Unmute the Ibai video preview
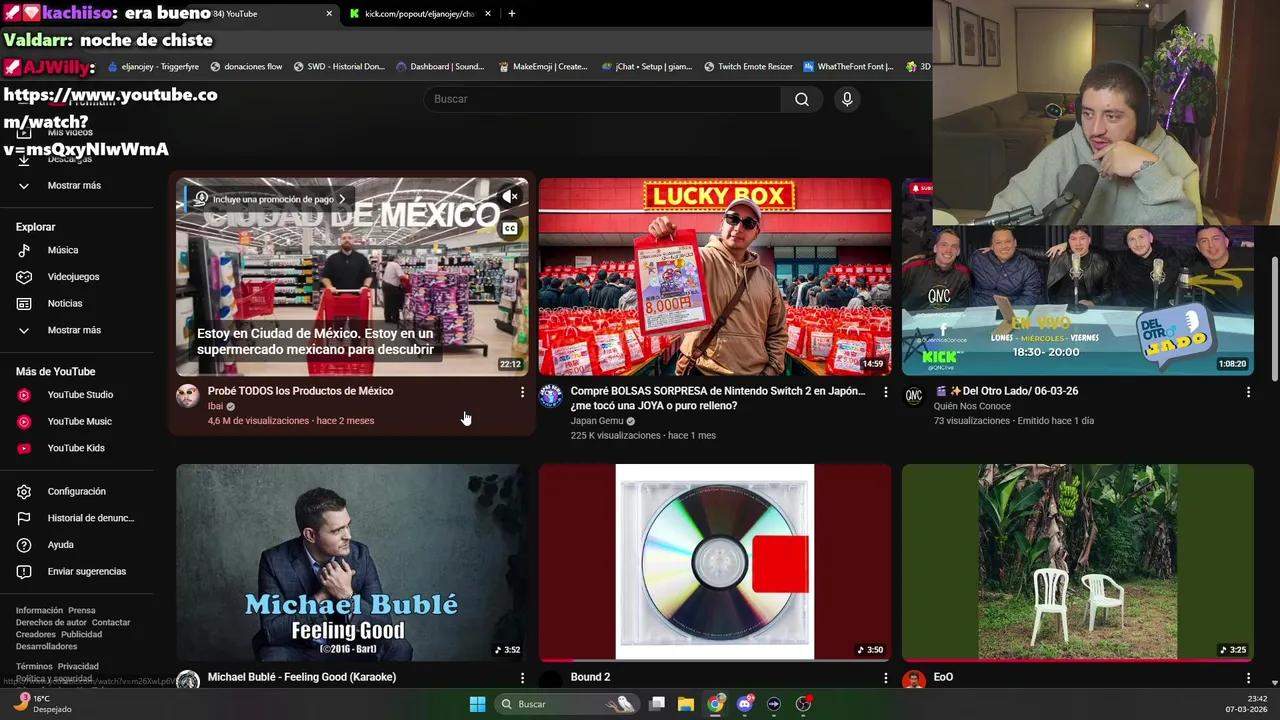This screenshot has height=720, width=1280. point(510,197)
